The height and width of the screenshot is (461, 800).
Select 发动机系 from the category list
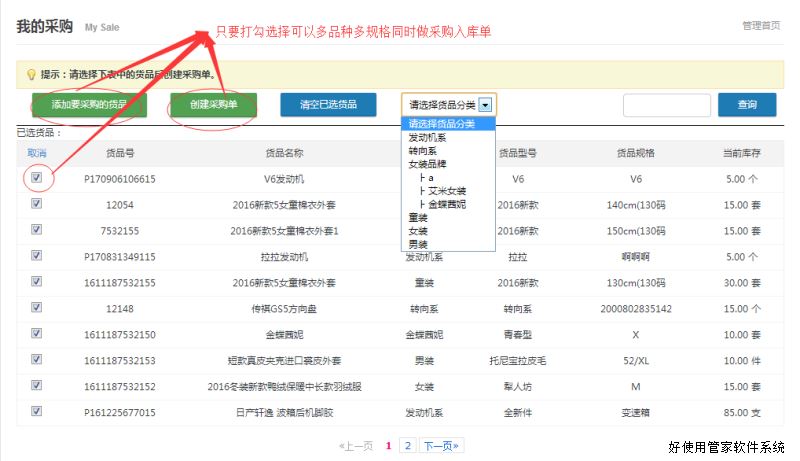pyautogui.click(x=428, y=137)
